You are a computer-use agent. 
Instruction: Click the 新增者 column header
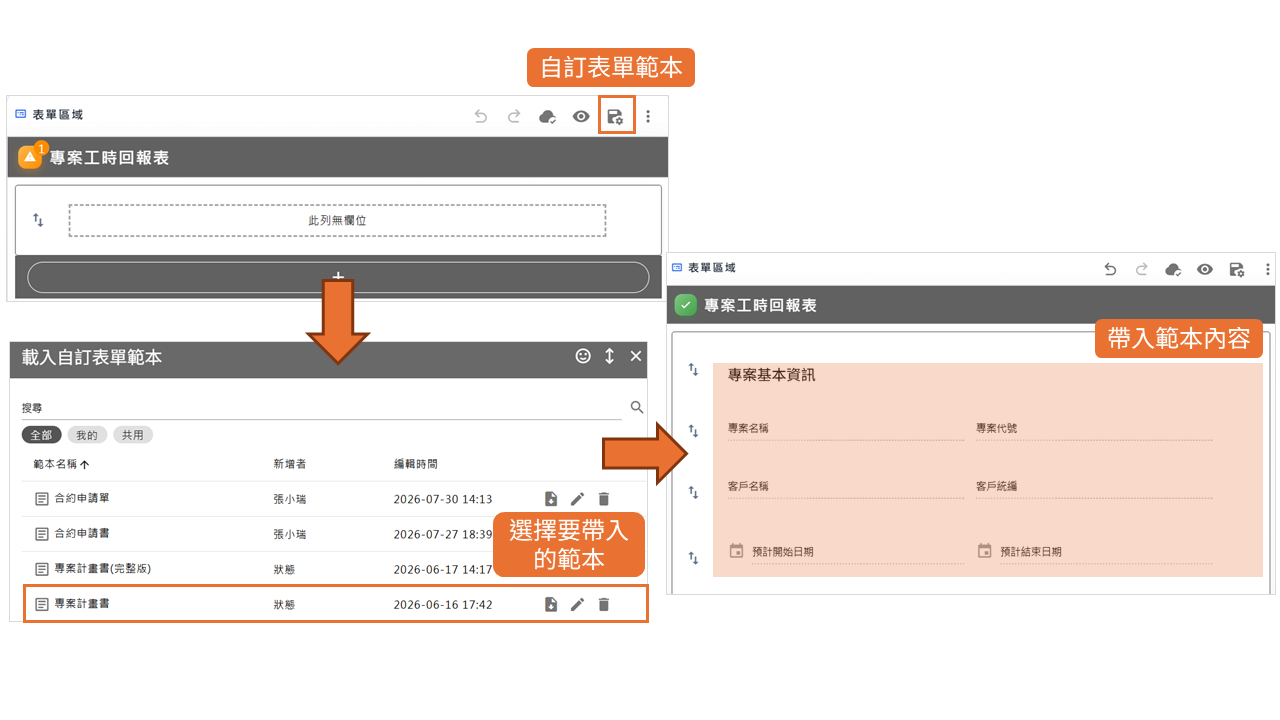[x=290, y=464]
